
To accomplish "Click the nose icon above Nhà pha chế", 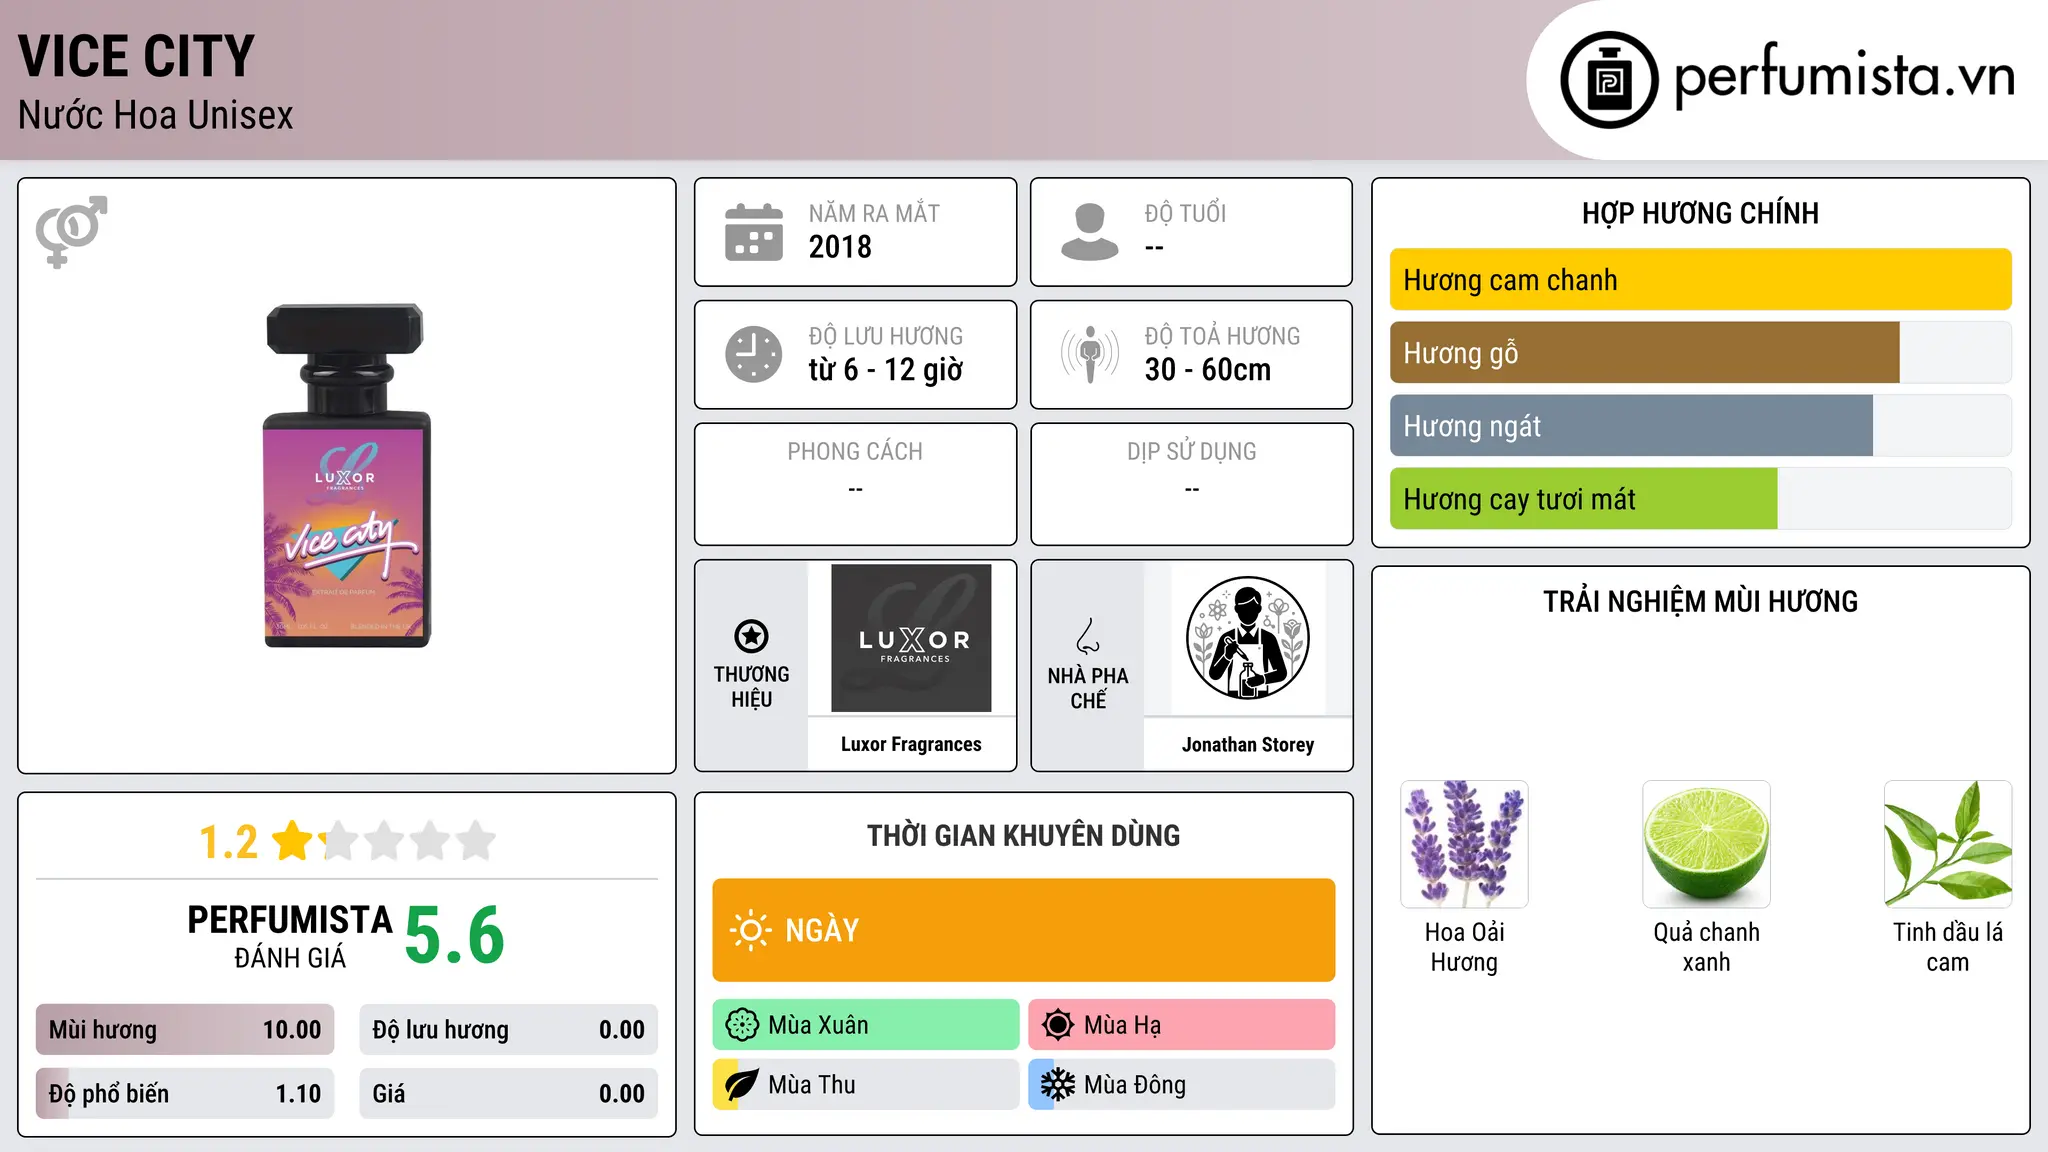I will tap(1088, 636).
